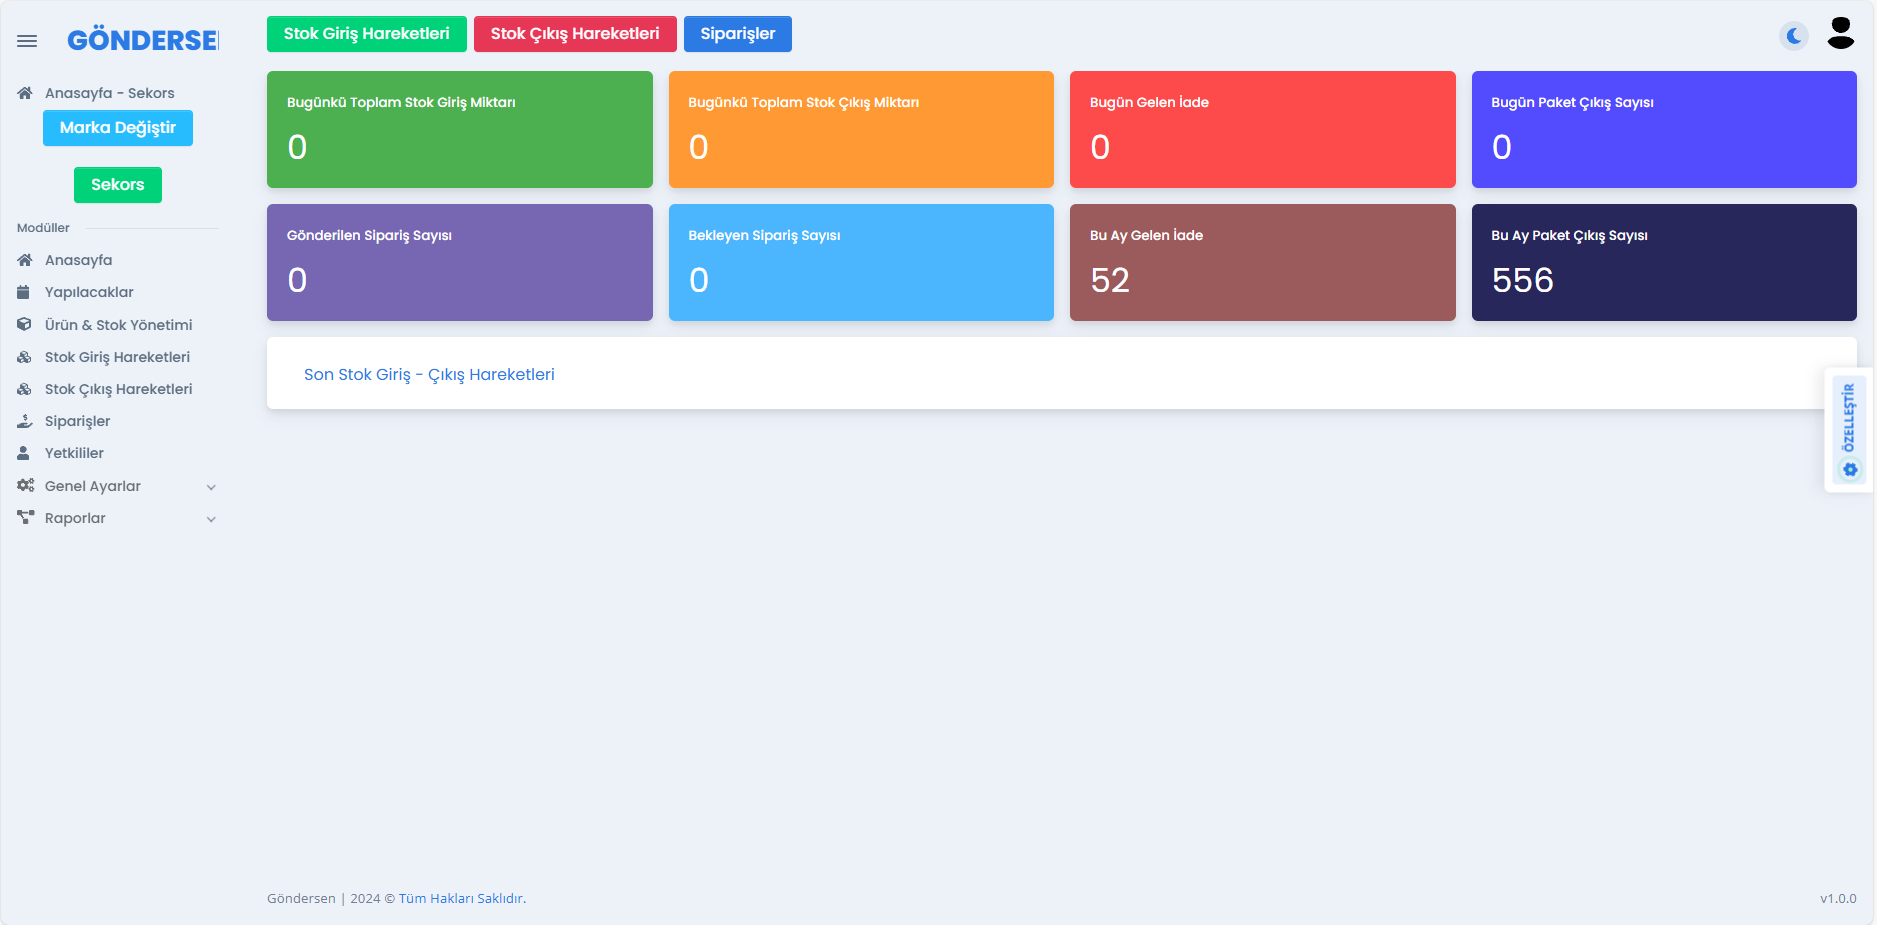Click the Stok Giriş Hareketleri cubes icon

24,357
